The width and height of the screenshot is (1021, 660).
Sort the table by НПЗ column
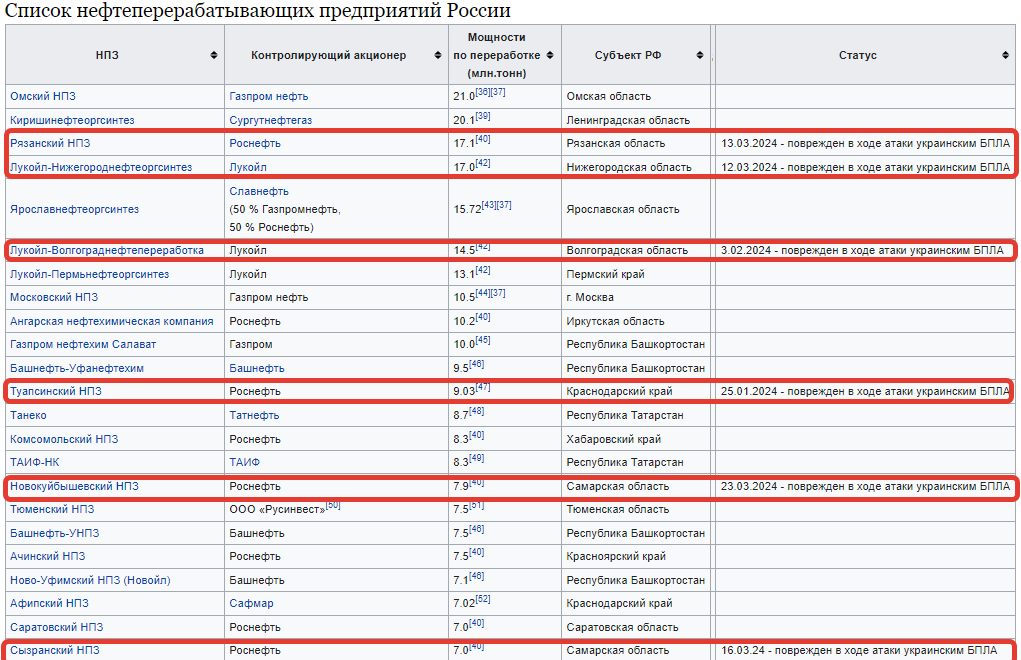pos(216,56)
